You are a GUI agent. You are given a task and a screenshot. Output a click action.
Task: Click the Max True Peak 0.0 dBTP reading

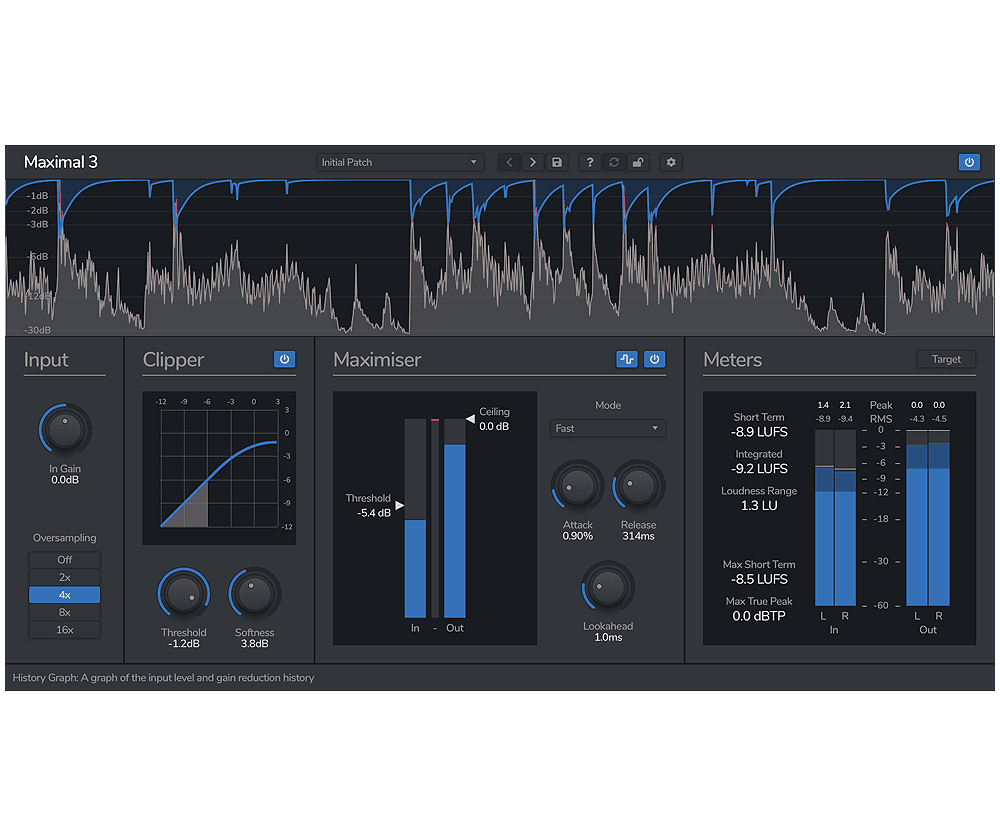pyautogui.click(x=759, y=617)
